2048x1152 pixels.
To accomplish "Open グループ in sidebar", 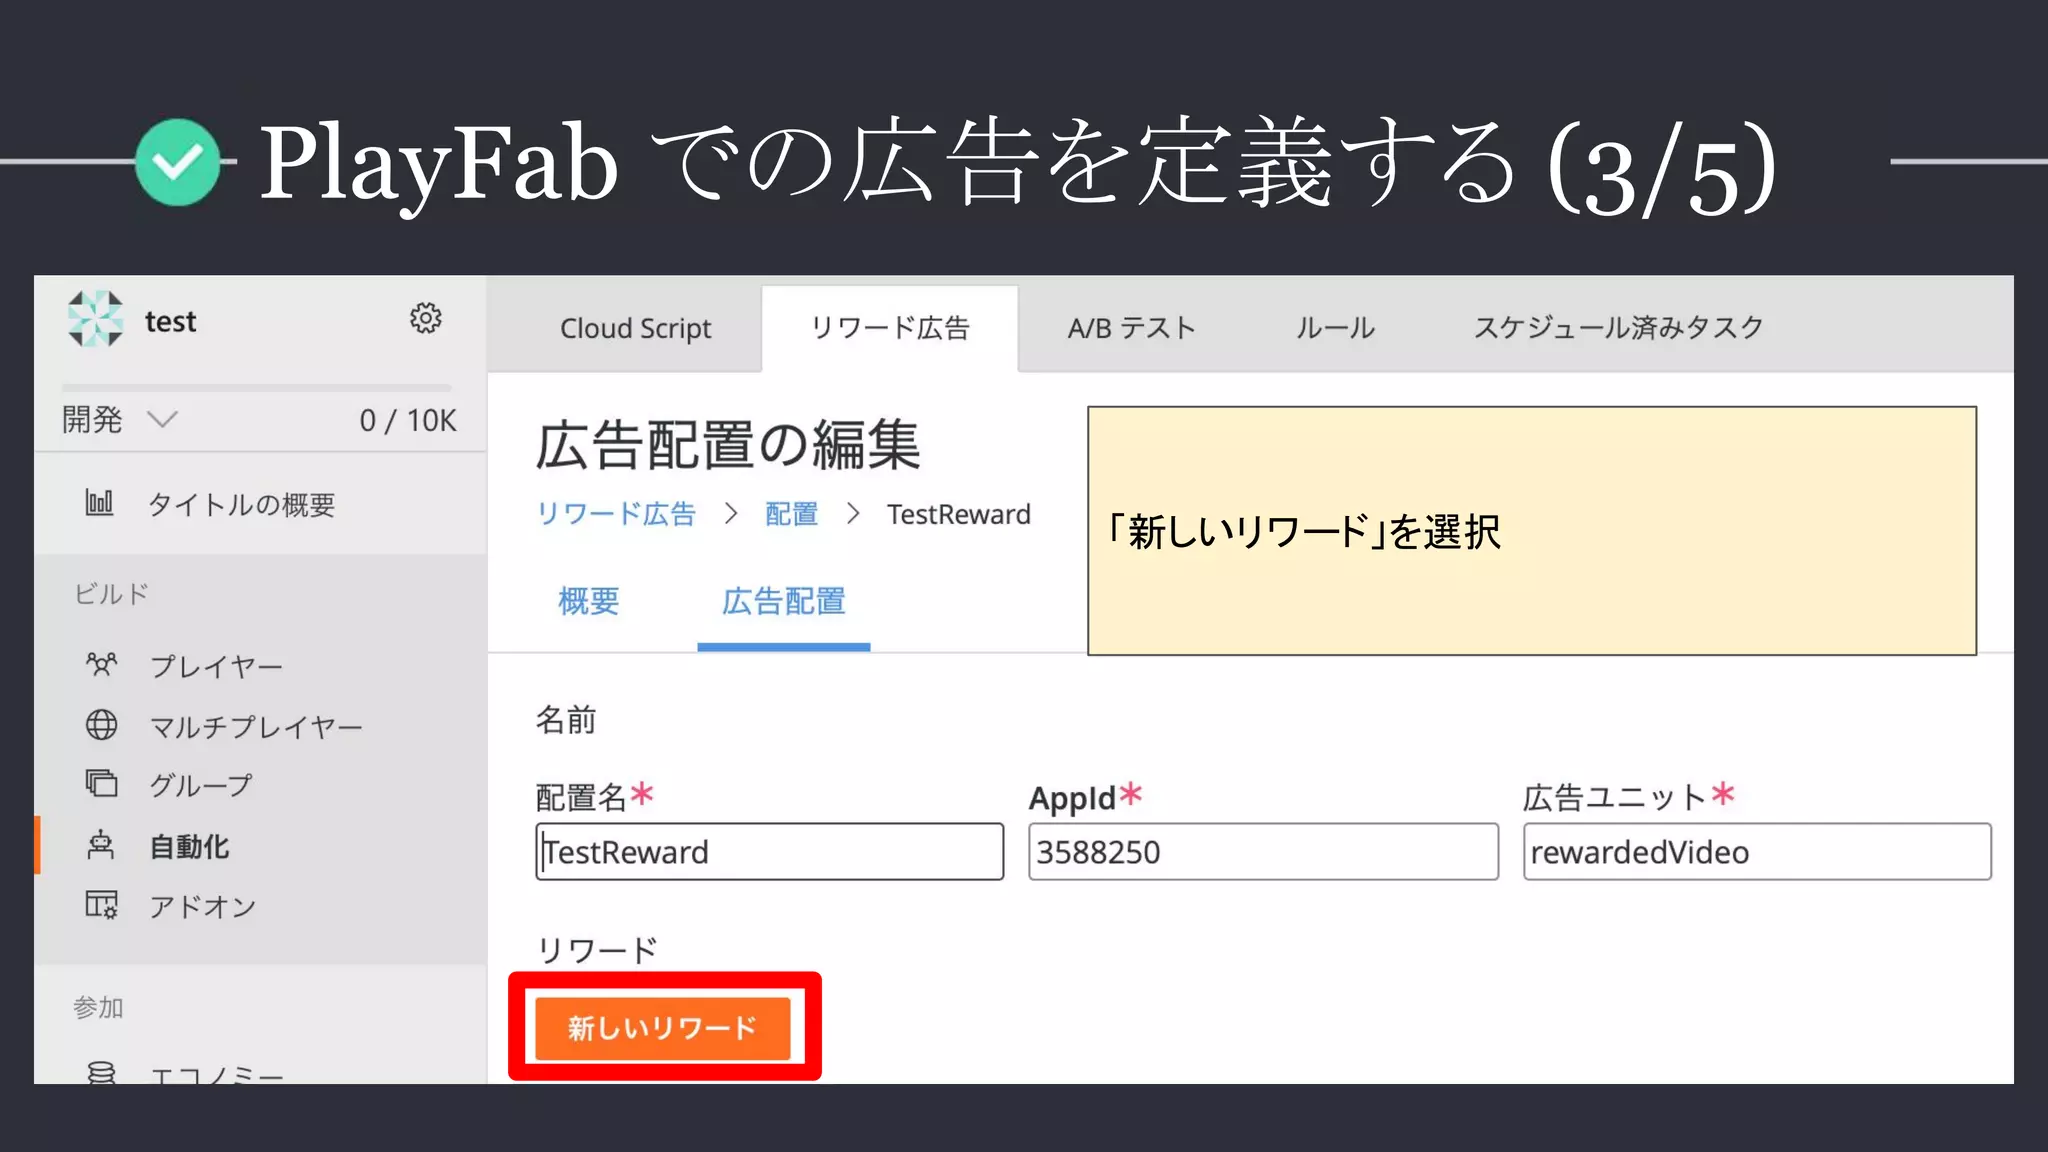I will 201,785.
